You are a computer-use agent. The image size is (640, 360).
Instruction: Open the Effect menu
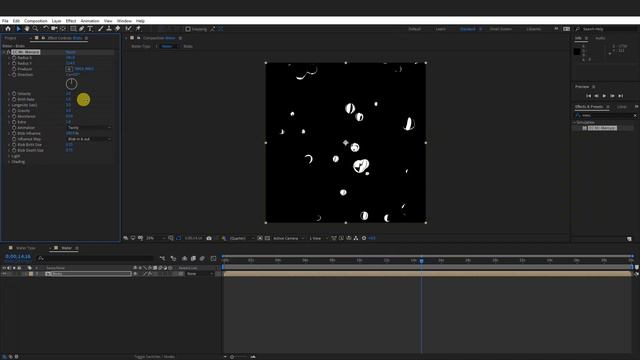pyautogui.click(x=71, y=20)
